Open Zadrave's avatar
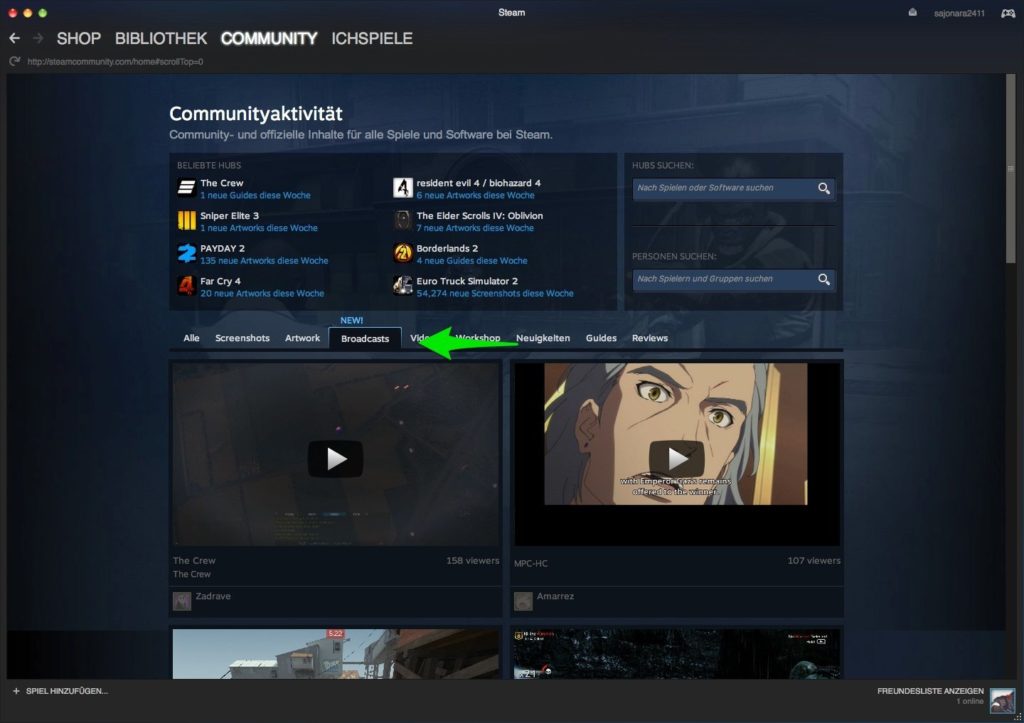Screen dimensions: 1024x723 (x=182, y=601)
